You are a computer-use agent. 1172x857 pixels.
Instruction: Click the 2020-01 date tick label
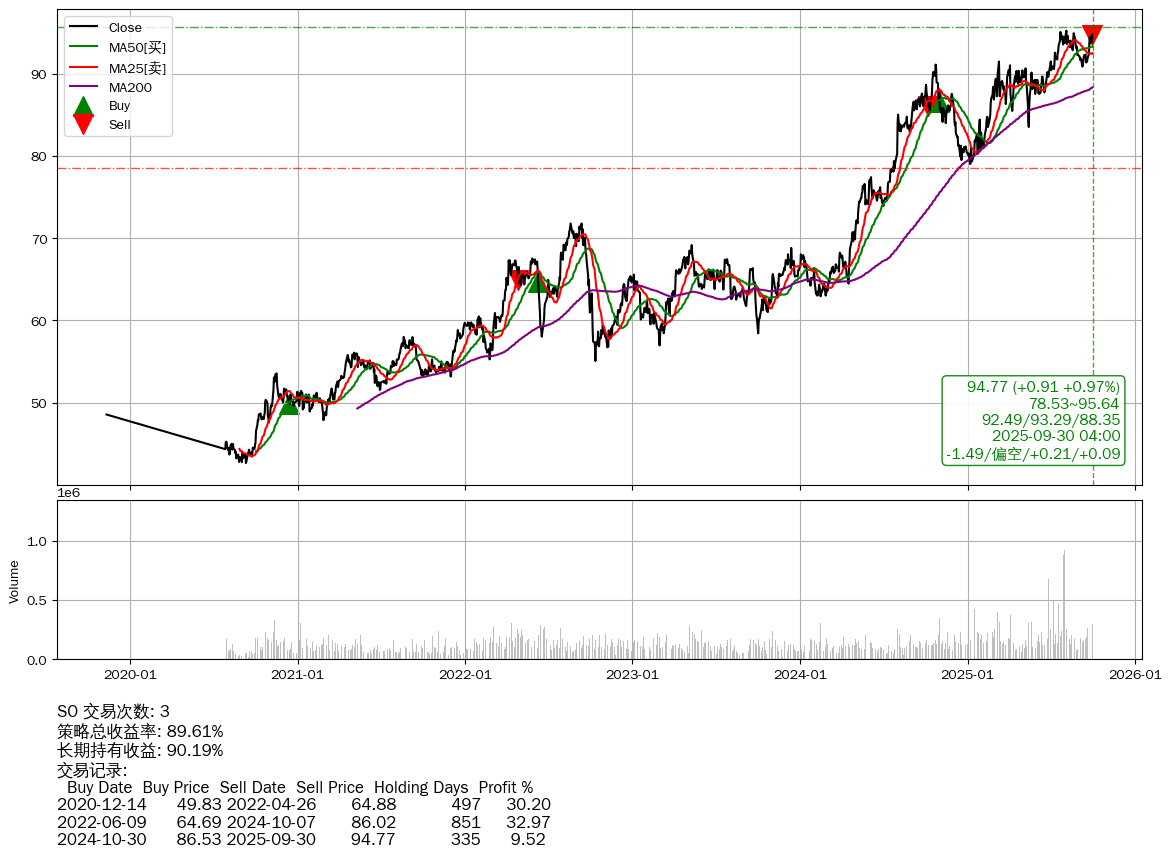(130, 675)
